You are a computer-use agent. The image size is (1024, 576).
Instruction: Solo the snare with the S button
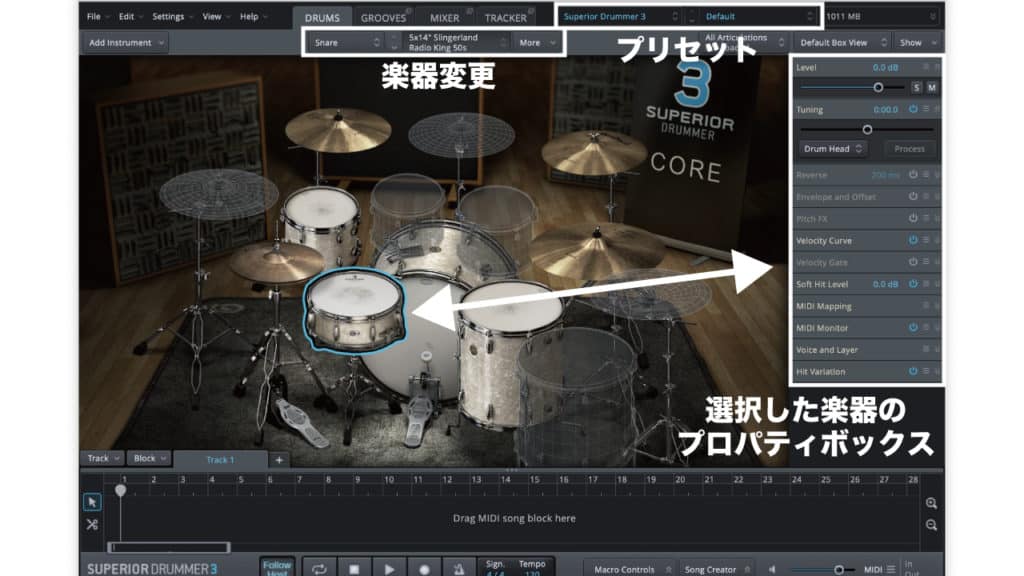pyautogui.click(x=916, y=87)
